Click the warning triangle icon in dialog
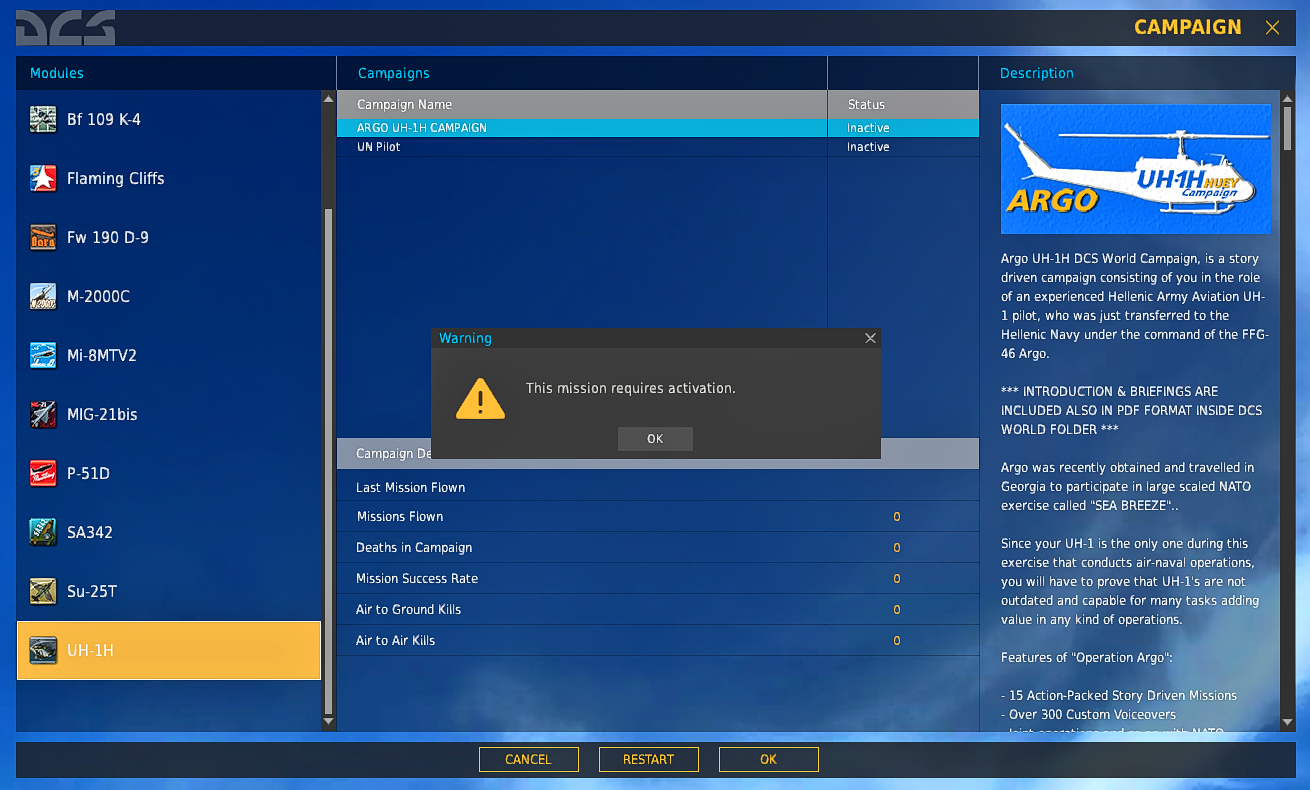 coord(480,398)
